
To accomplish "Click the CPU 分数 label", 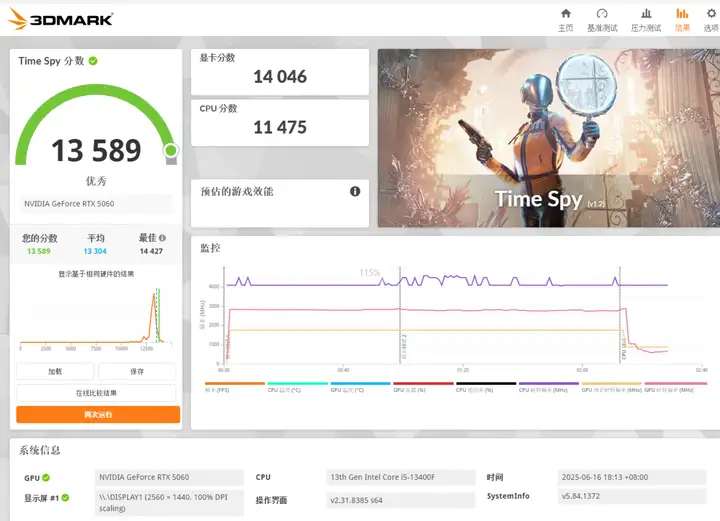I will 218,108.
